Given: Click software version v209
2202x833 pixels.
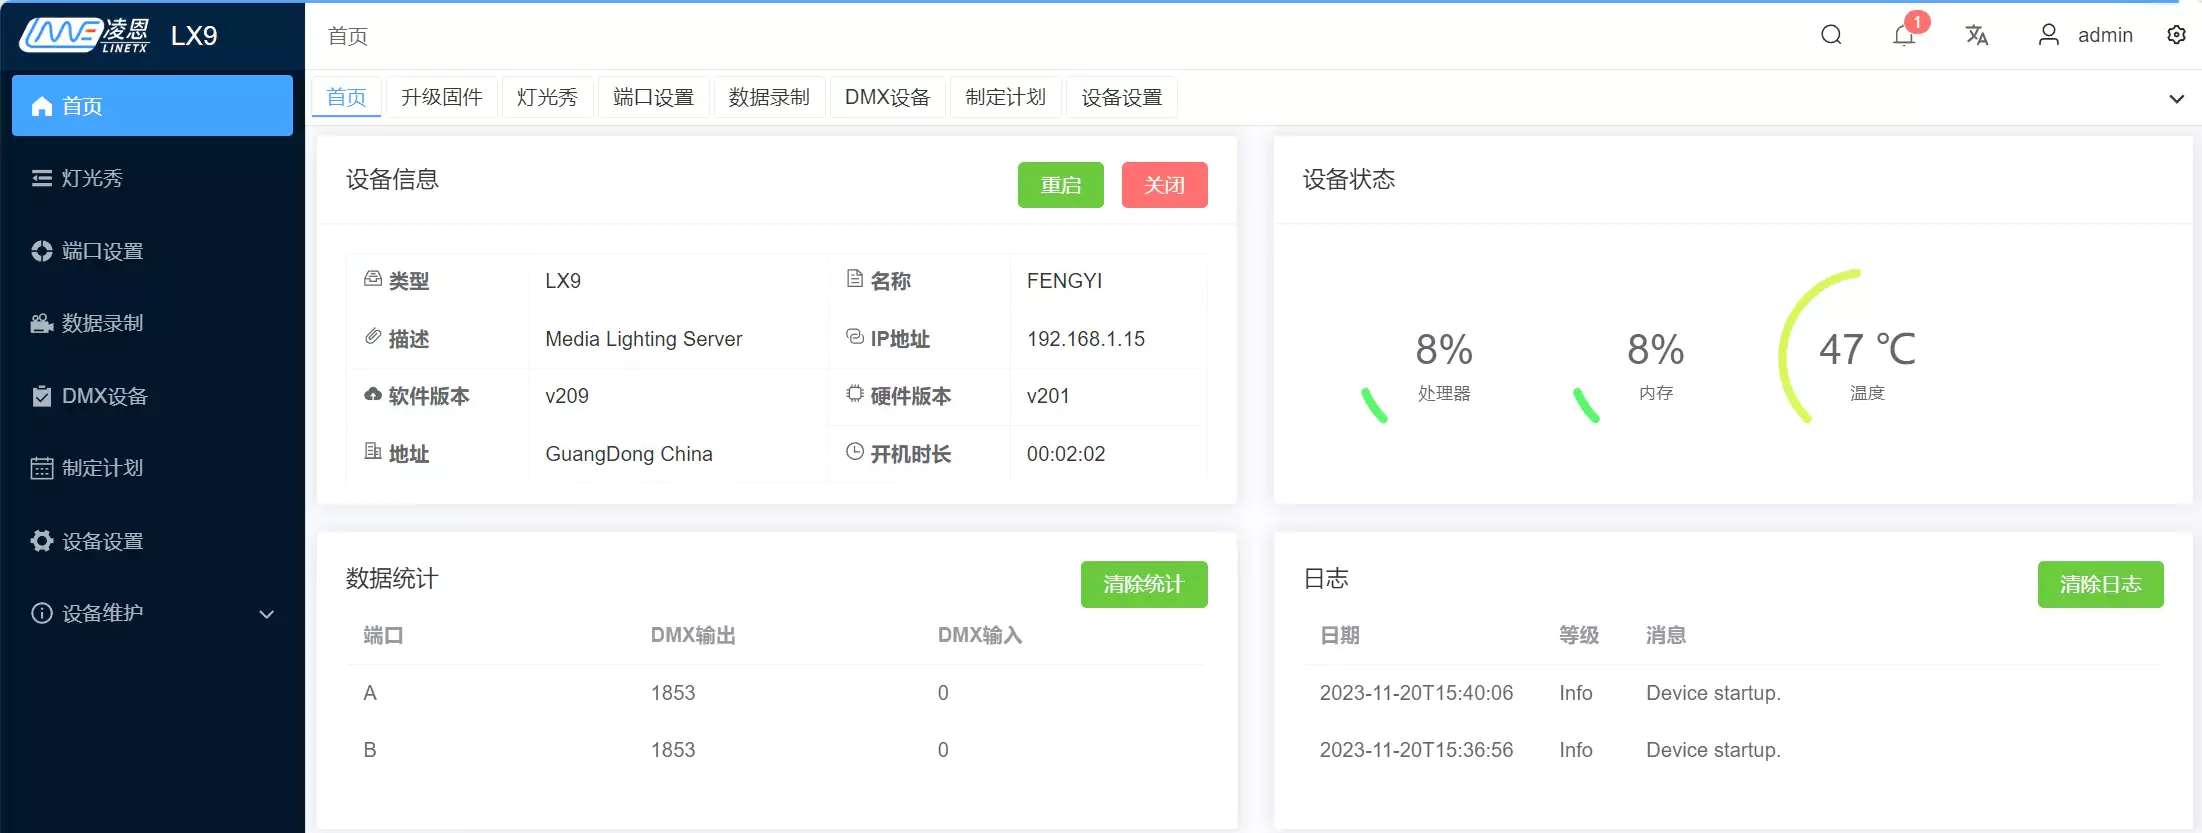Looking at the screenshot, I should pyautogui.click(x=567, y=396).
